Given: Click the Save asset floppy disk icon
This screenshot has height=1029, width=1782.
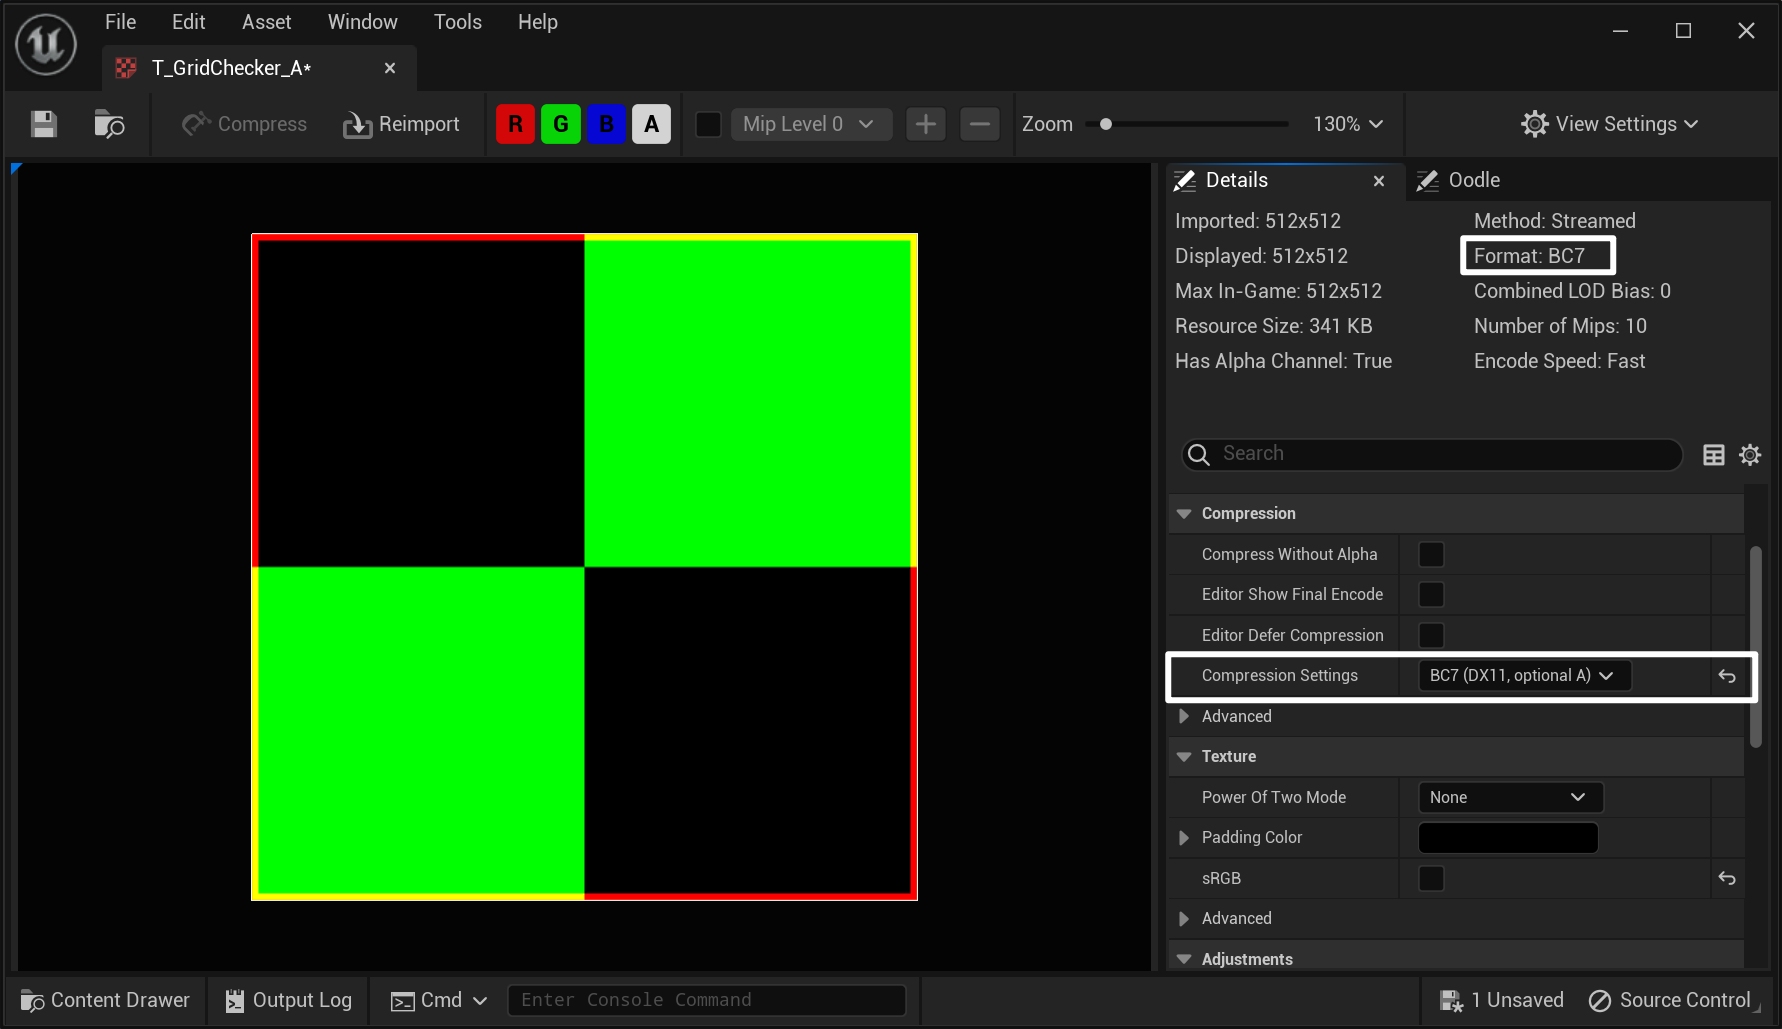Looking at the screenshot, I should (43, 124).
